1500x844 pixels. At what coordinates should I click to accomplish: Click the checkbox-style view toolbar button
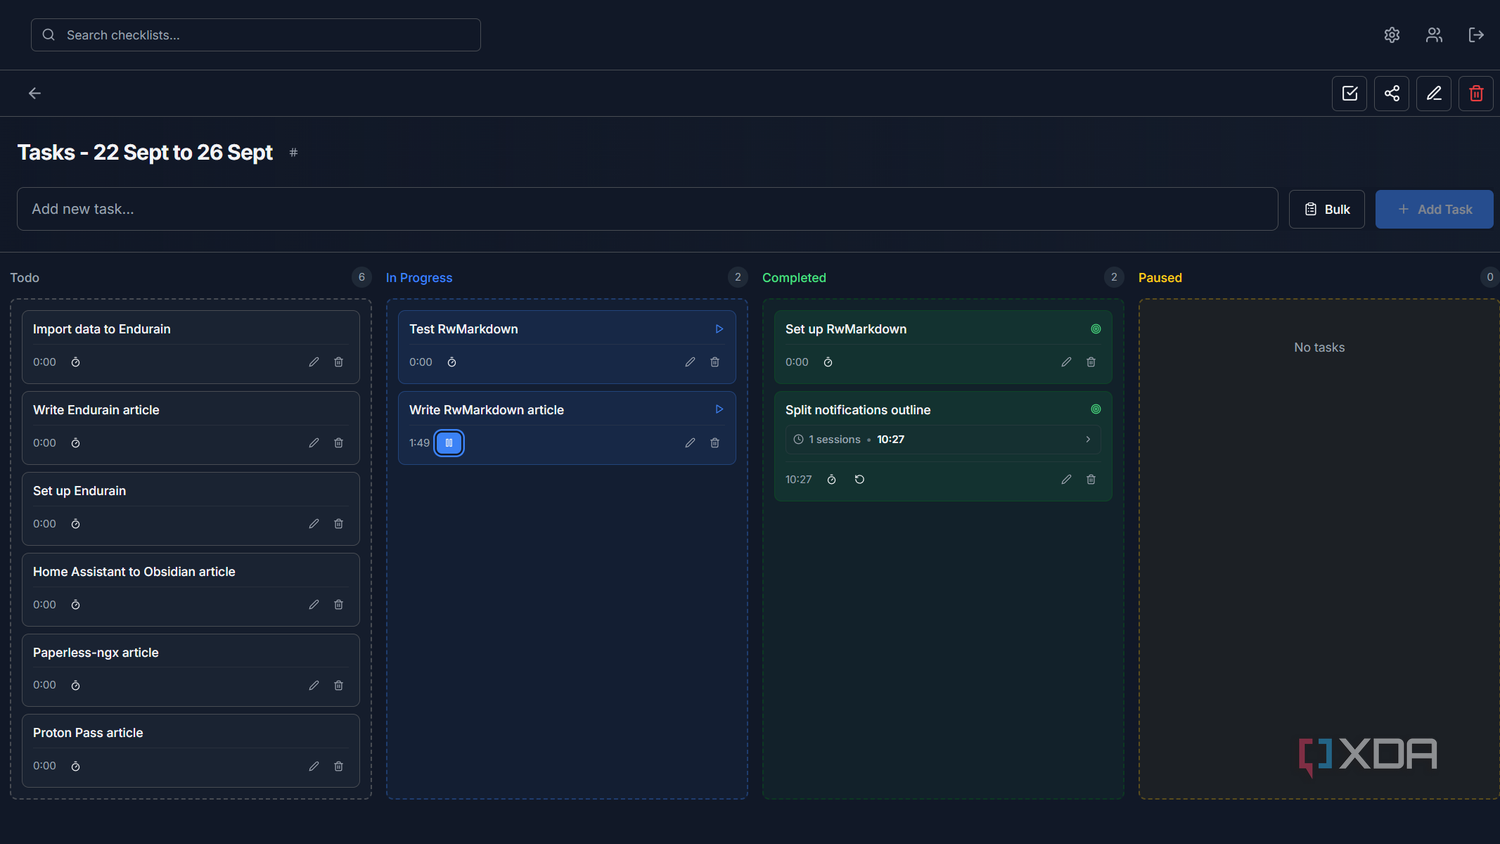[x=1350, y=93]
